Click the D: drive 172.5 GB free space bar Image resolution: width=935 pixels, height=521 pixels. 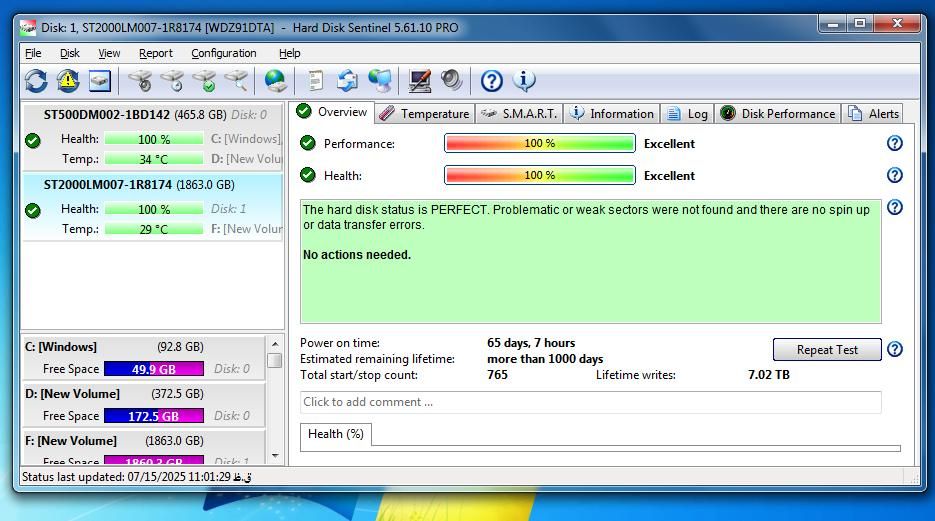pyautogui.click(x=154, y=416)
